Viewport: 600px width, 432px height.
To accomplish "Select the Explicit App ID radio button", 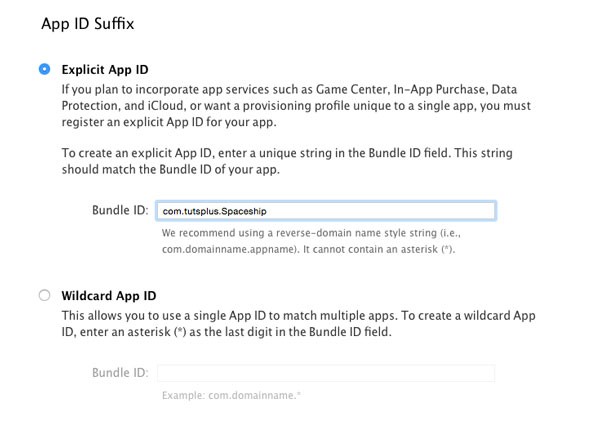I will coord(44,69).
